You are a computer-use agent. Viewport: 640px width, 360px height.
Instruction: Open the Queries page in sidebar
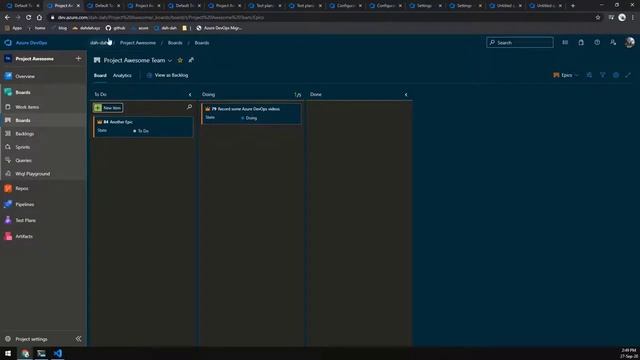coord(23,160)
